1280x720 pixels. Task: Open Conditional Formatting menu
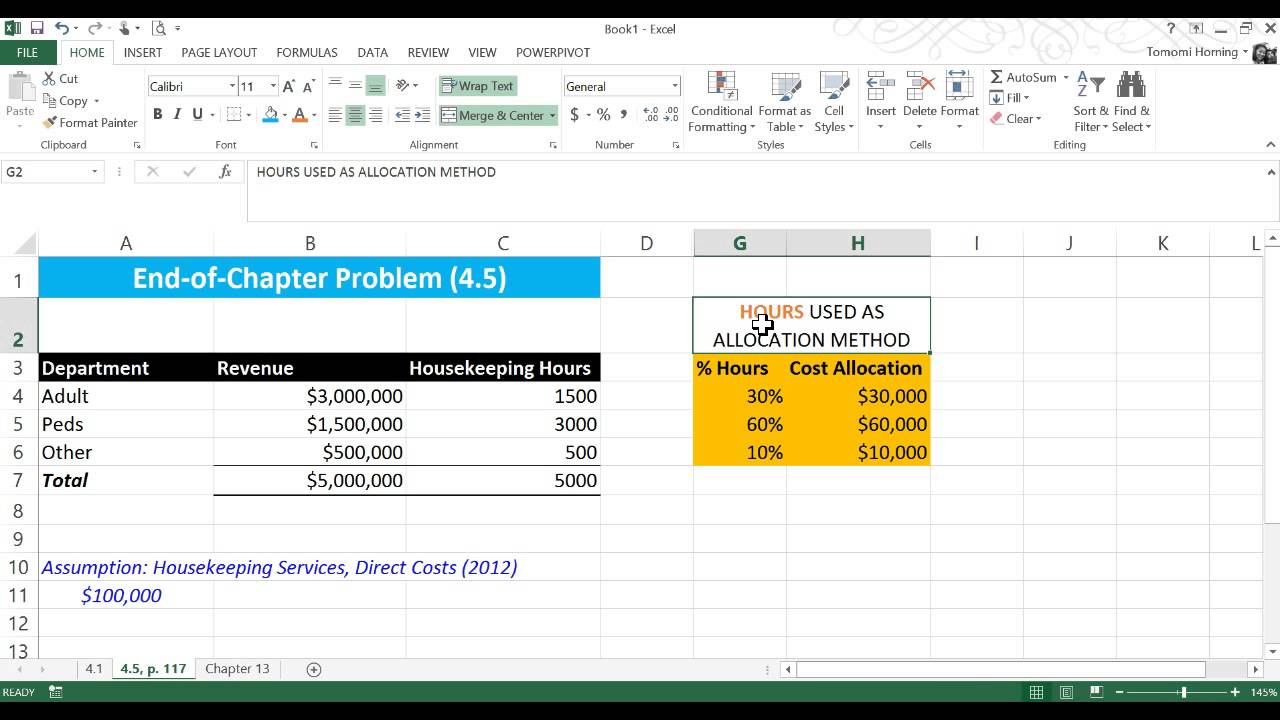tap(721, 102)
